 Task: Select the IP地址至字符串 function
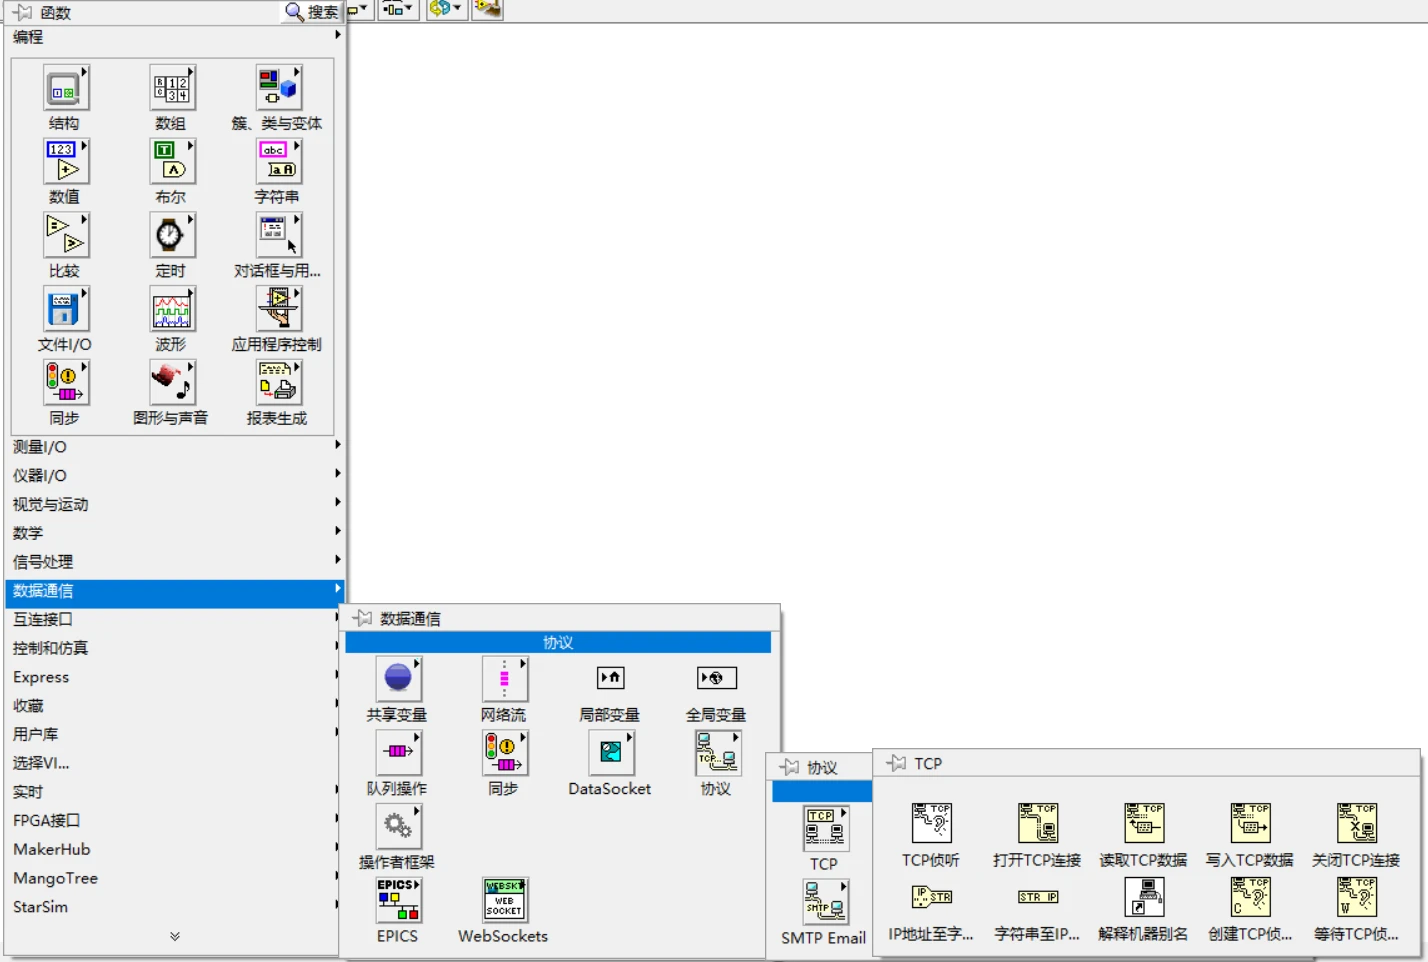(931, 897)
